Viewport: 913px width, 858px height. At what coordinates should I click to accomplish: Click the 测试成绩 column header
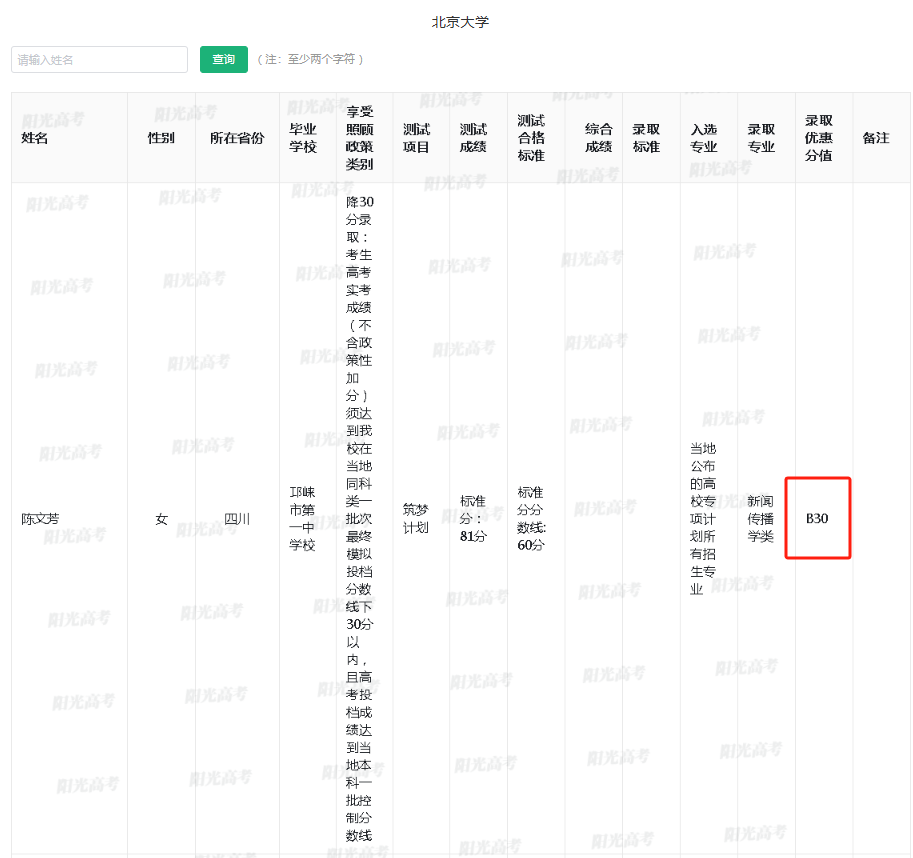click(x=473, y=138)
